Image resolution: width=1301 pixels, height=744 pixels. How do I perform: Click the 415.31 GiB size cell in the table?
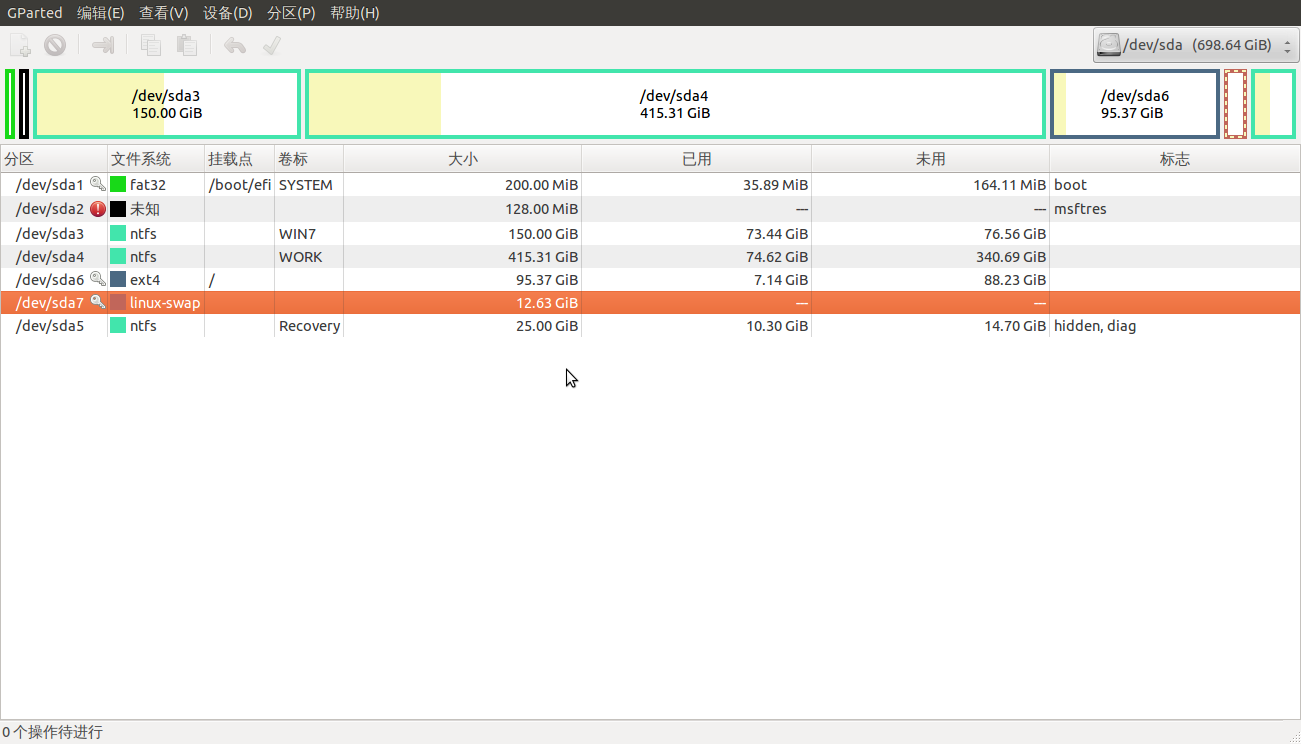542,257
